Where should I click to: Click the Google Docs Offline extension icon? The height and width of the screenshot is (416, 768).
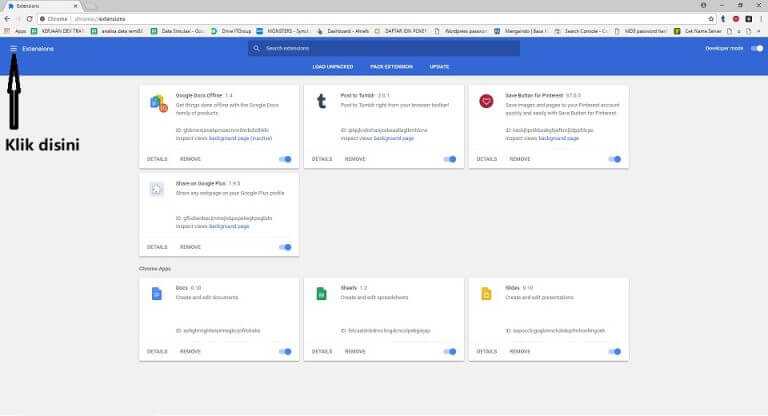[157, 101]
